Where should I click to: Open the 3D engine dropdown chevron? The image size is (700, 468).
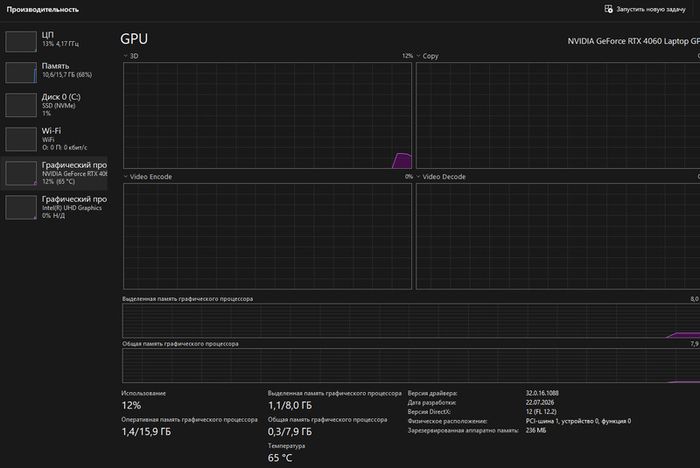click(x=125, y=56)
